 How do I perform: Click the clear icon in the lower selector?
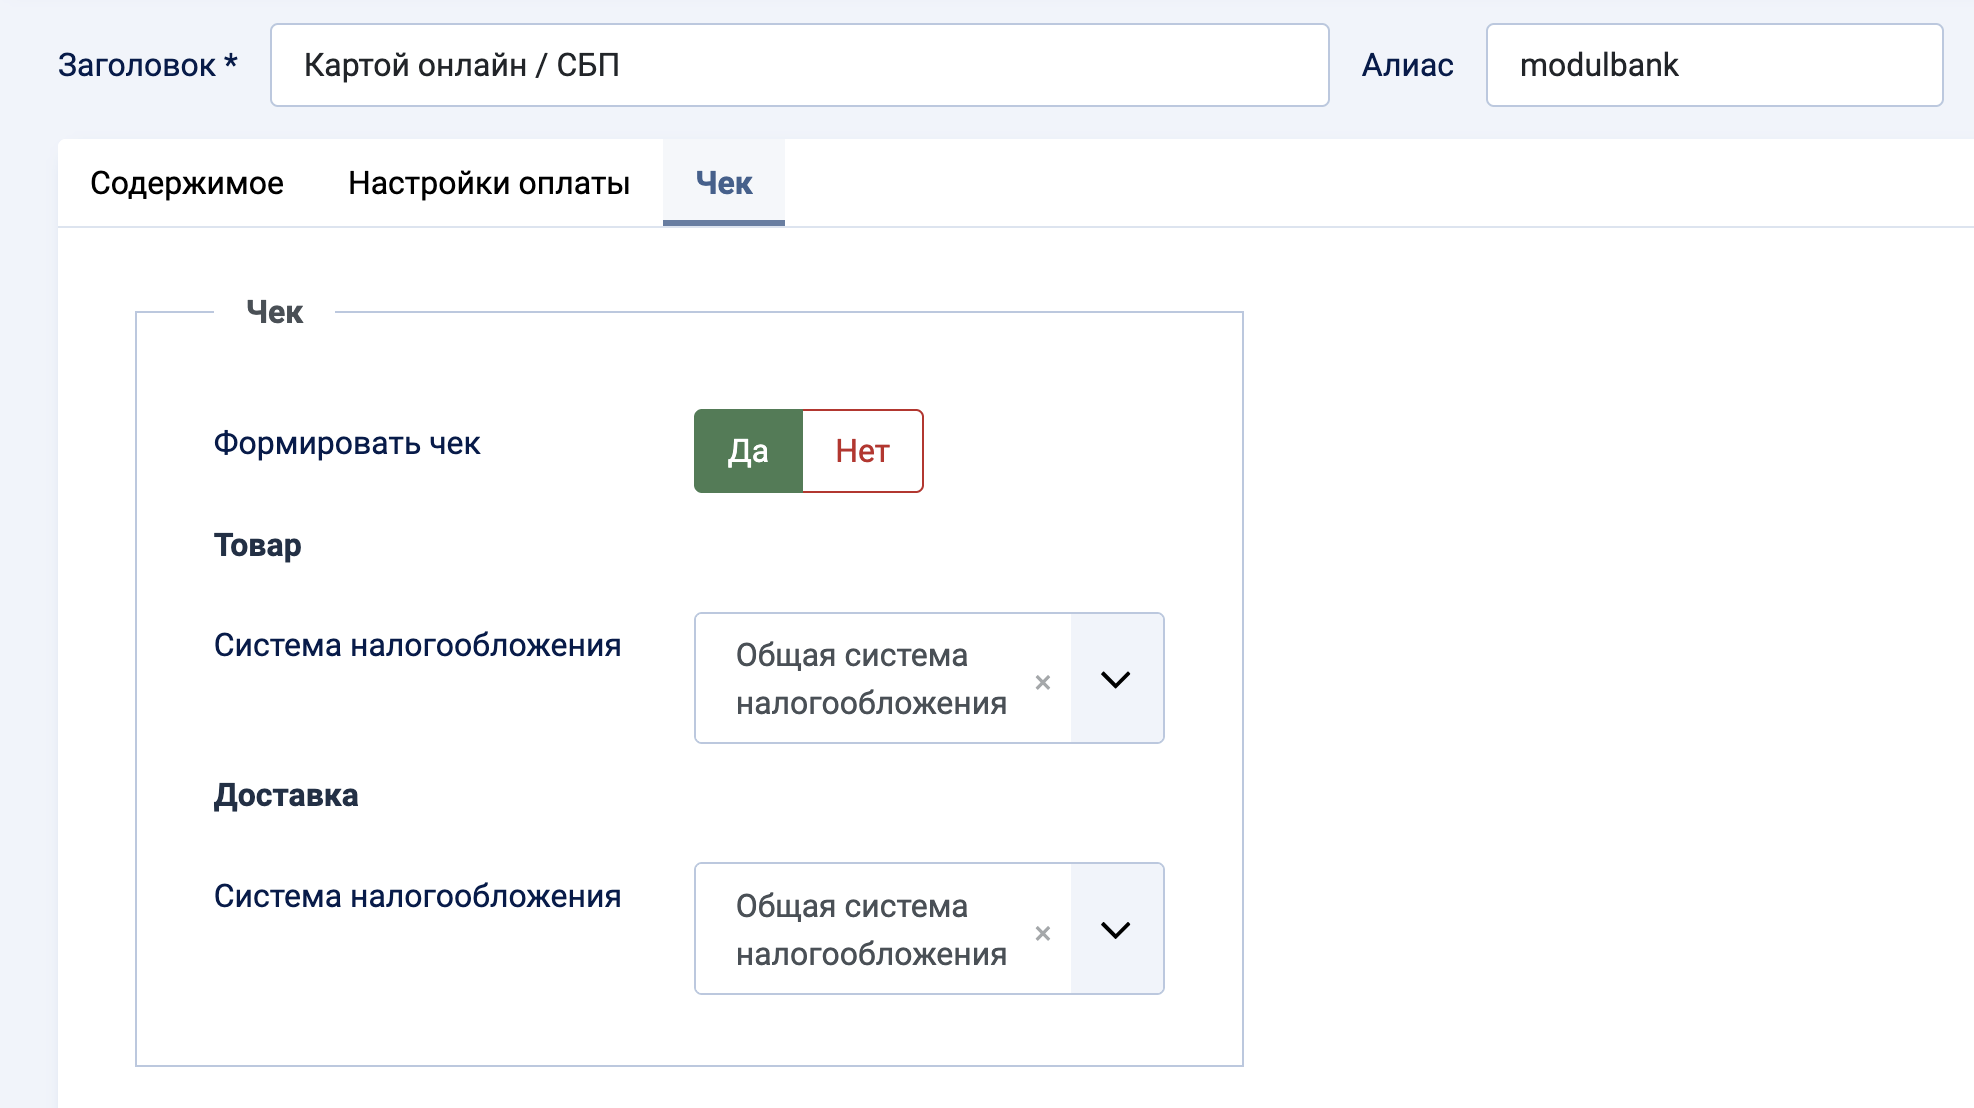(x=1043, y=931)
